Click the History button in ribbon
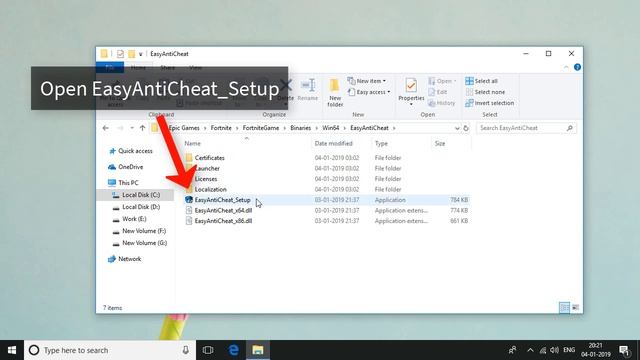Viewport: 640px width, 360px height. (x=441, y=103)
